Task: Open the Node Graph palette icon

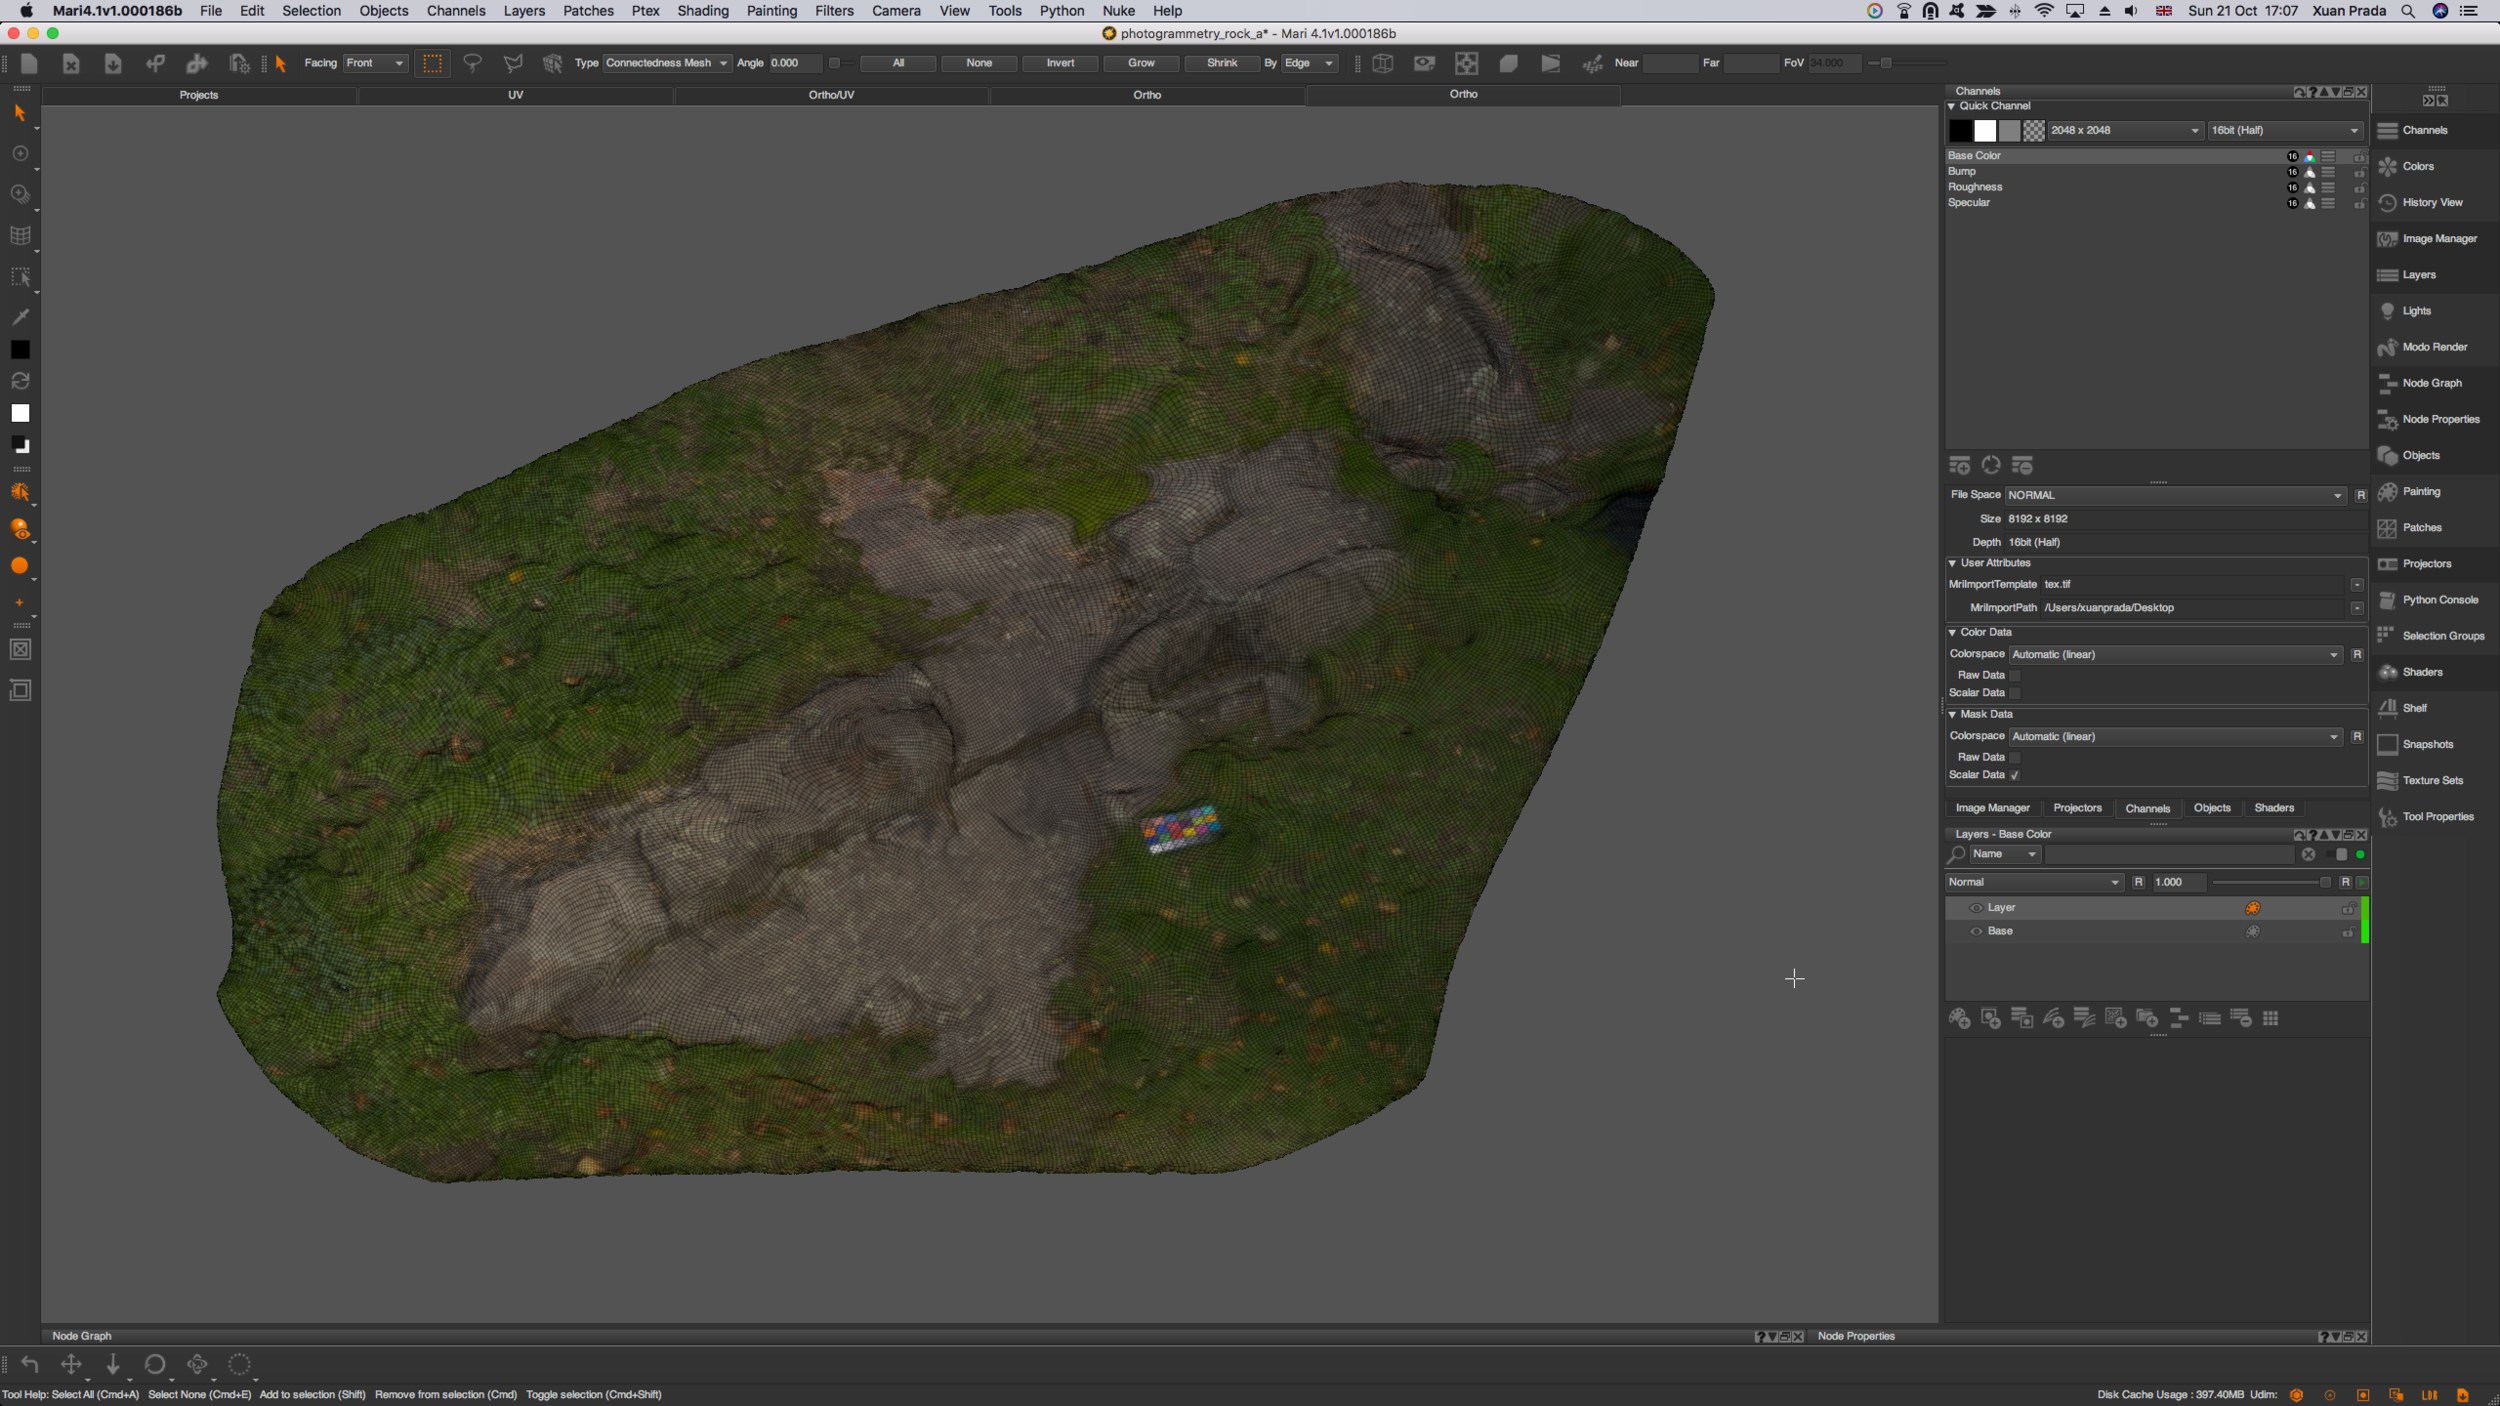Action: coord(2388,383)
